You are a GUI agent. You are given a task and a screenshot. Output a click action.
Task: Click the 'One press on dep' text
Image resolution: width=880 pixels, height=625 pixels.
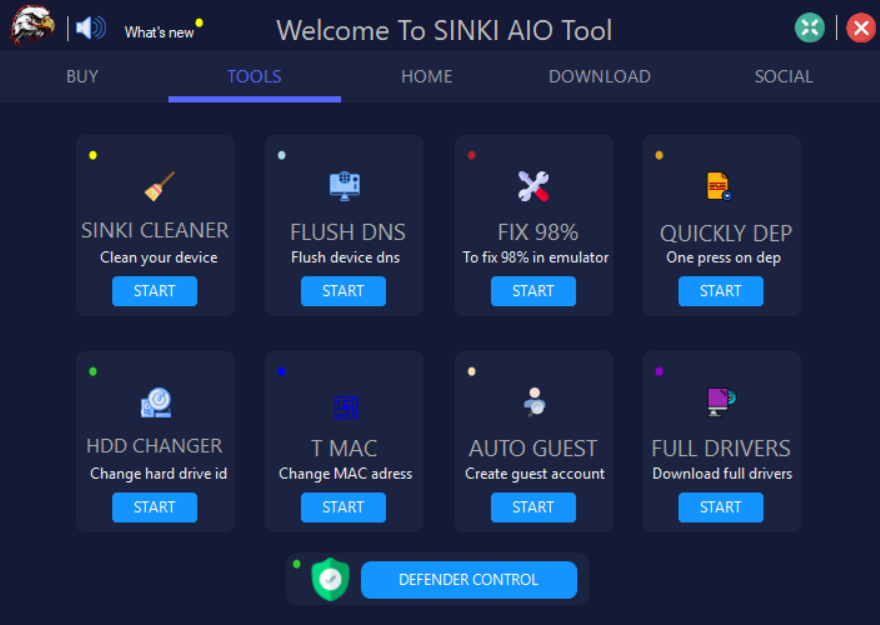click(723, 258)
